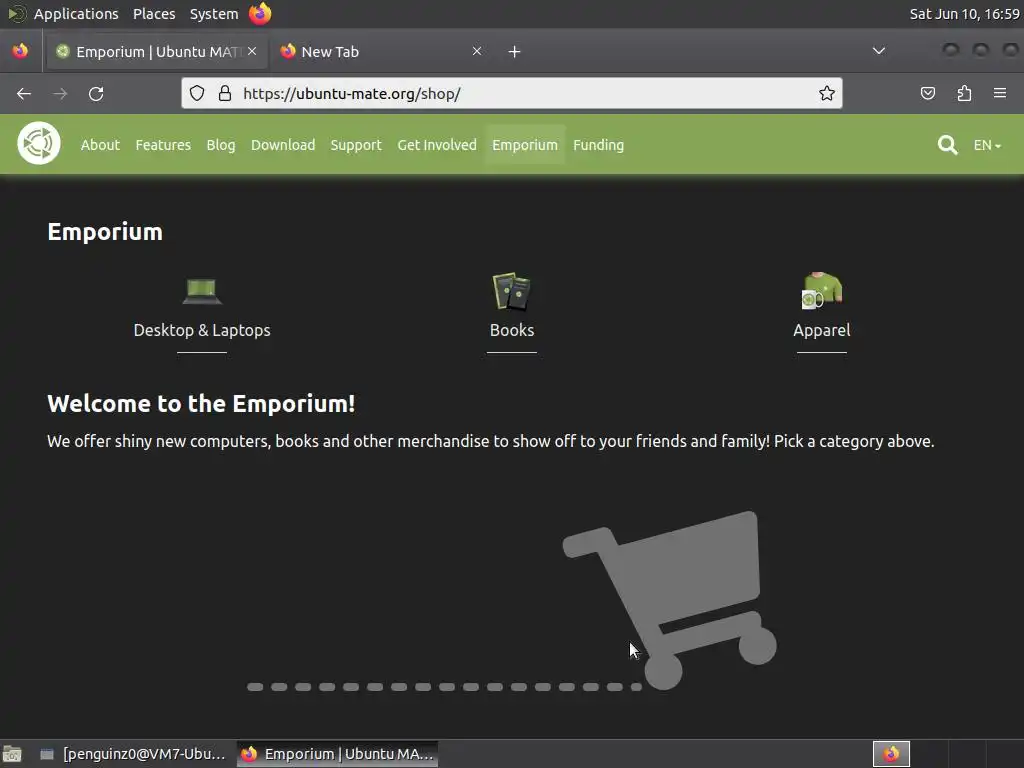Image resolution: width=1024 pixels, height=768 pixels.
Task: Click the Books category icon
Action: tap(512, 291)
